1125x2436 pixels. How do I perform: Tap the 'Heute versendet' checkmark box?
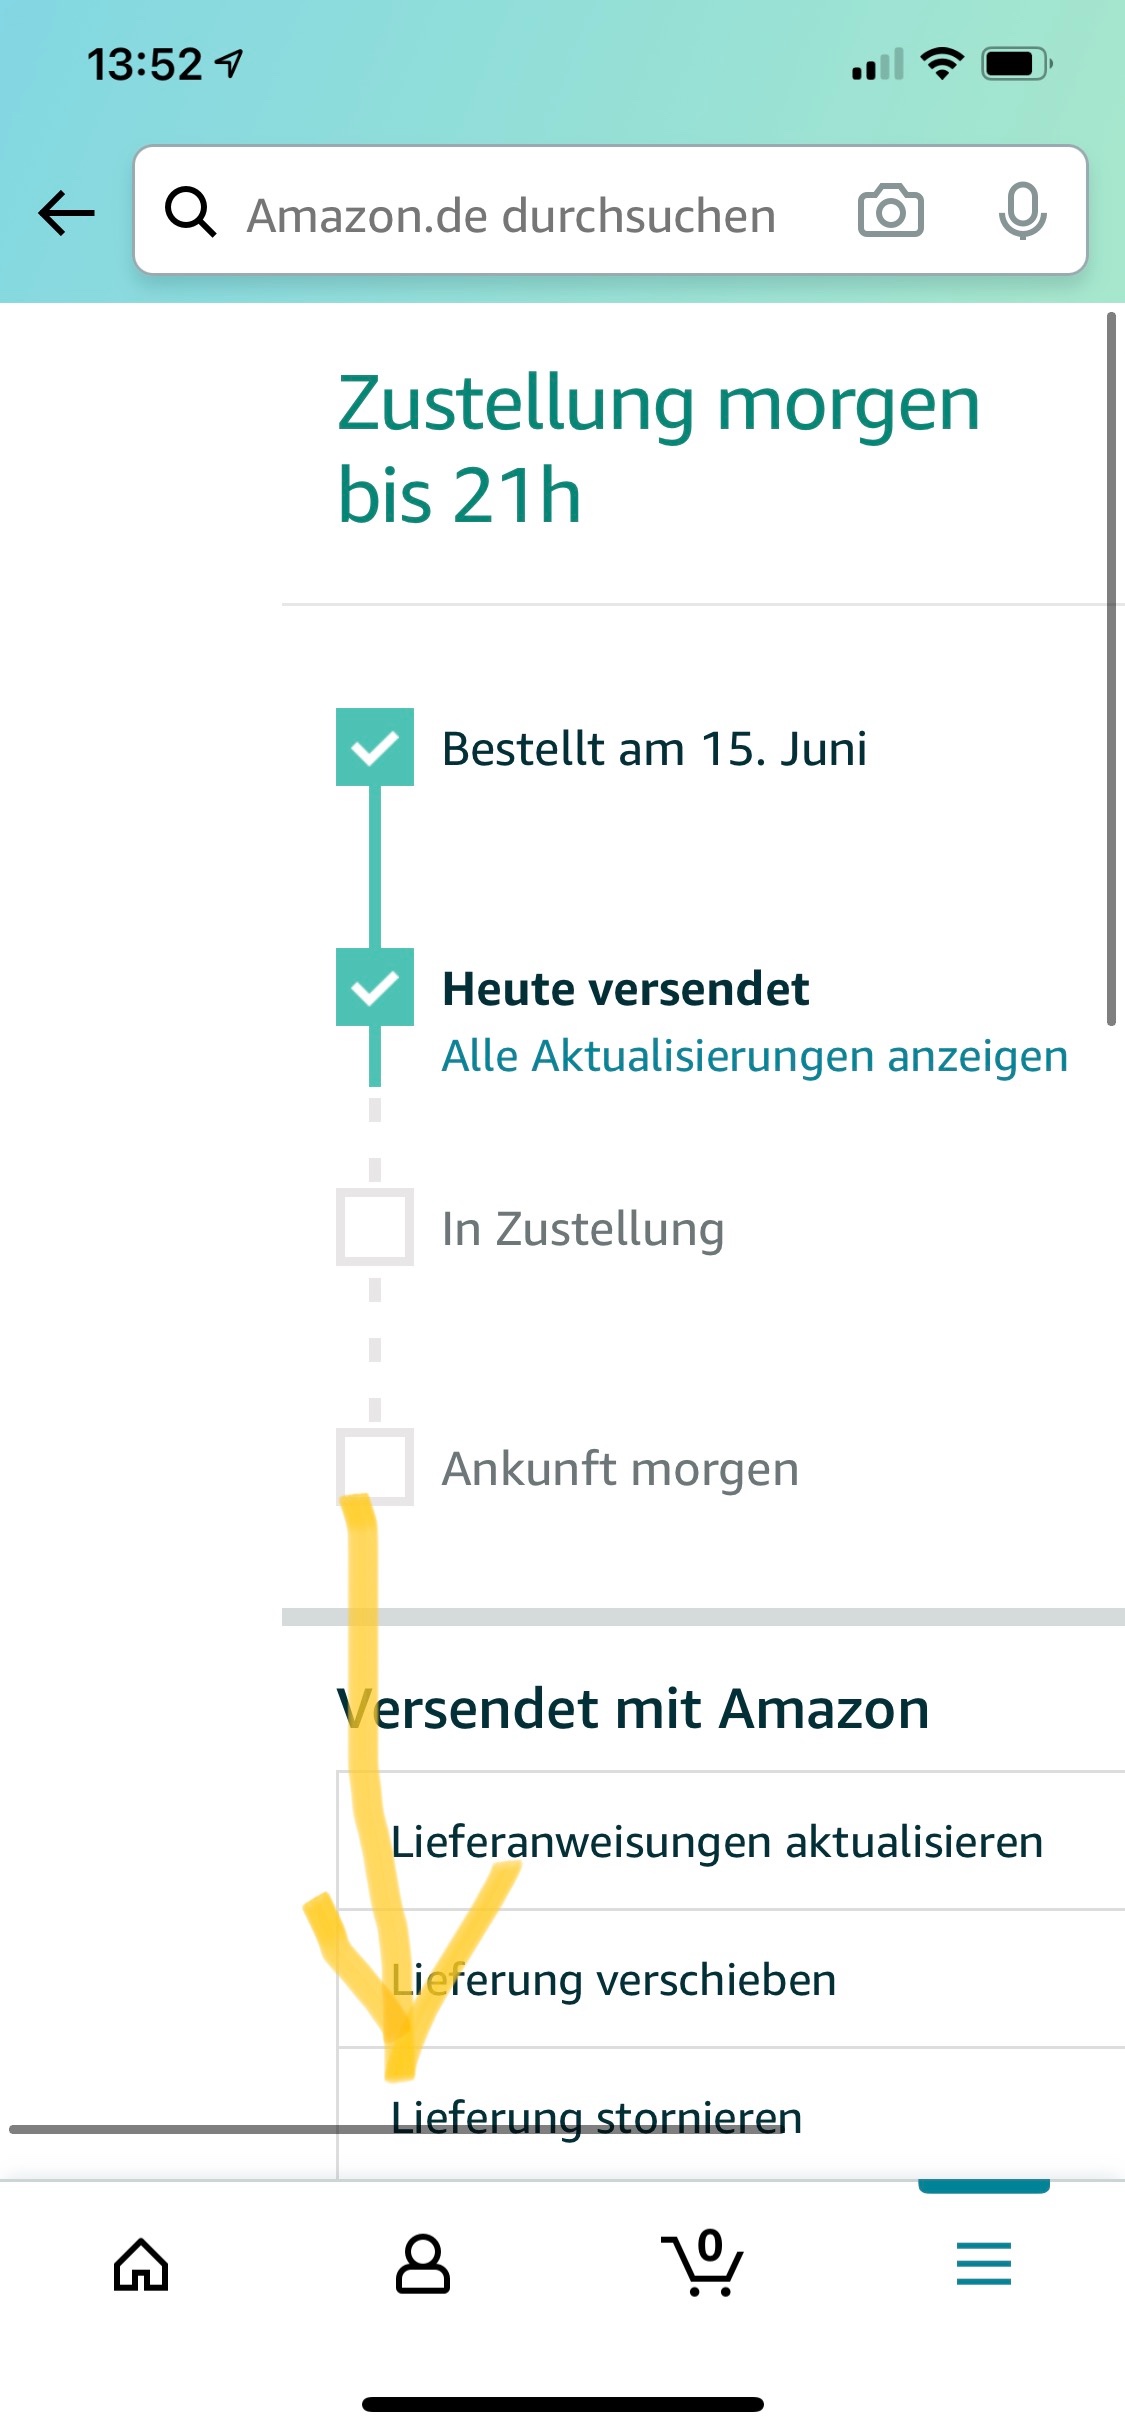(x=375, y=987)
